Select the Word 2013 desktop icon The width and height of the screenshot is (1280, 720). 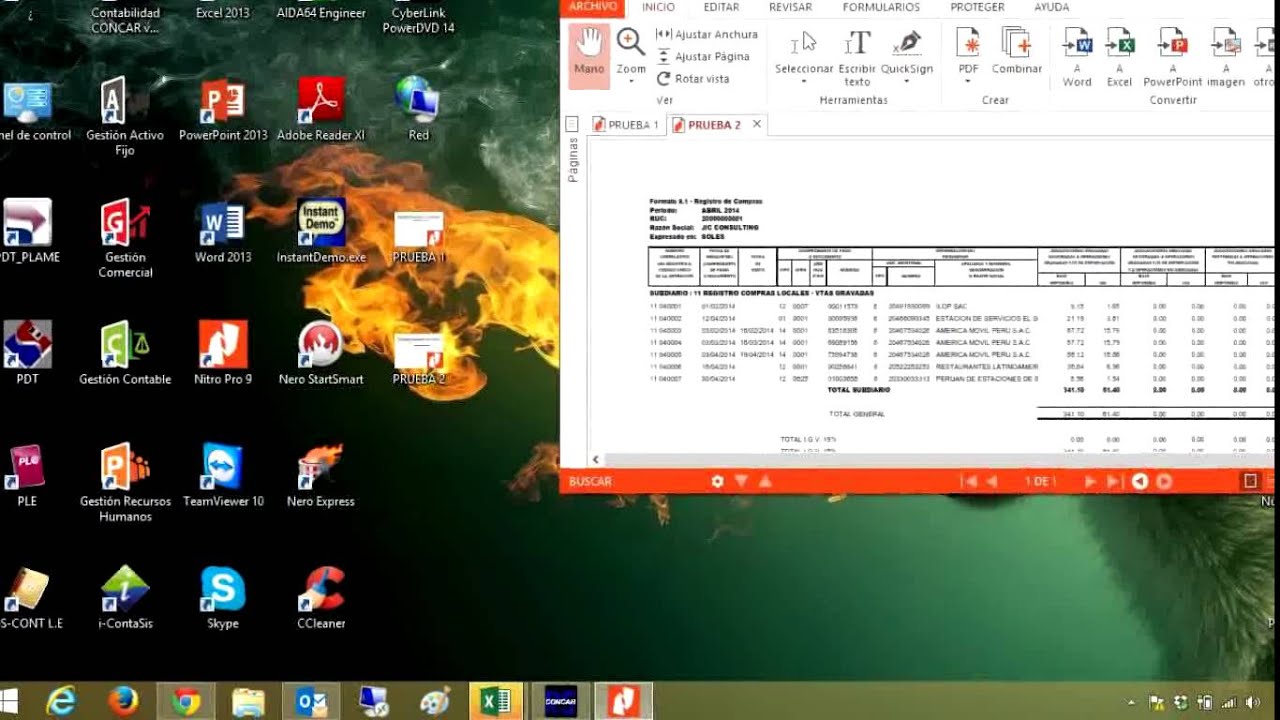tap(223, 232)
